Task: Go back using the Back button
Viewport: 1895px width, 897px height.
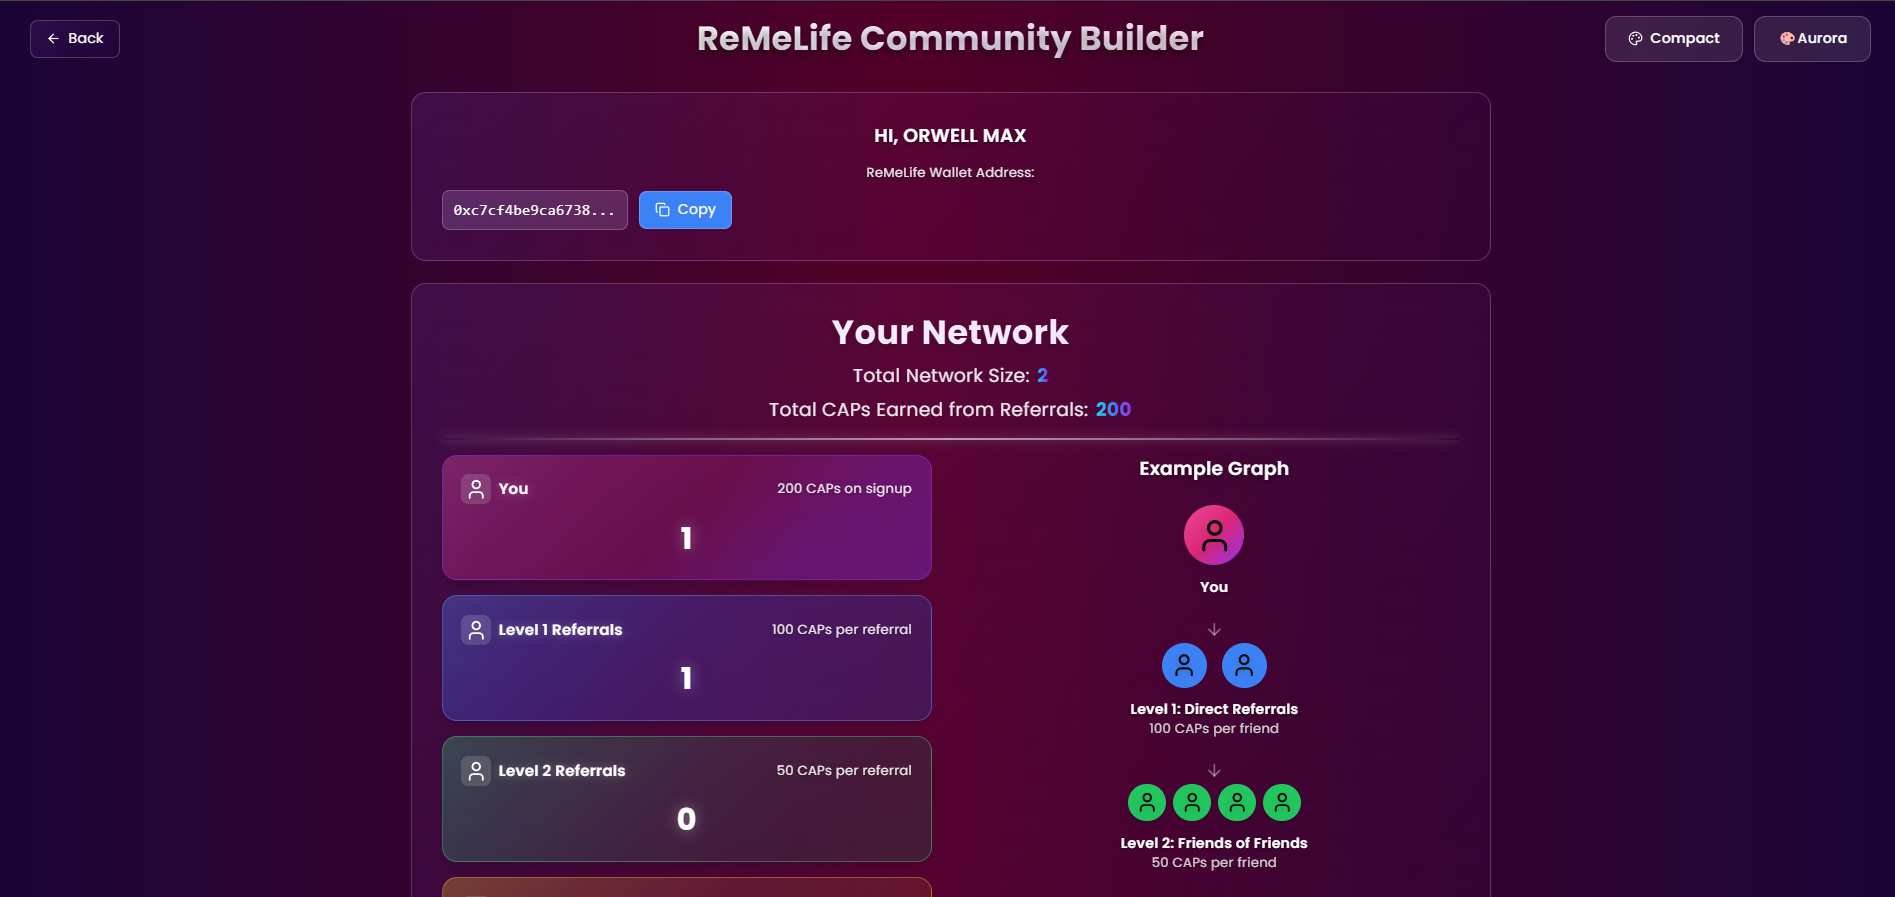Action: click(x=75, y=39)
